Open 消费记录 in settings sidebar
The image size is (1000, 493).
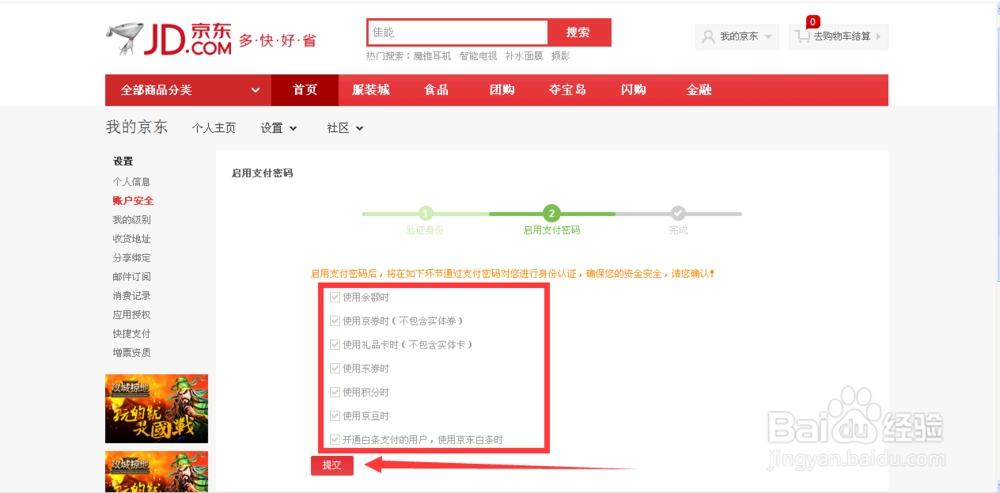pos(132,296)
